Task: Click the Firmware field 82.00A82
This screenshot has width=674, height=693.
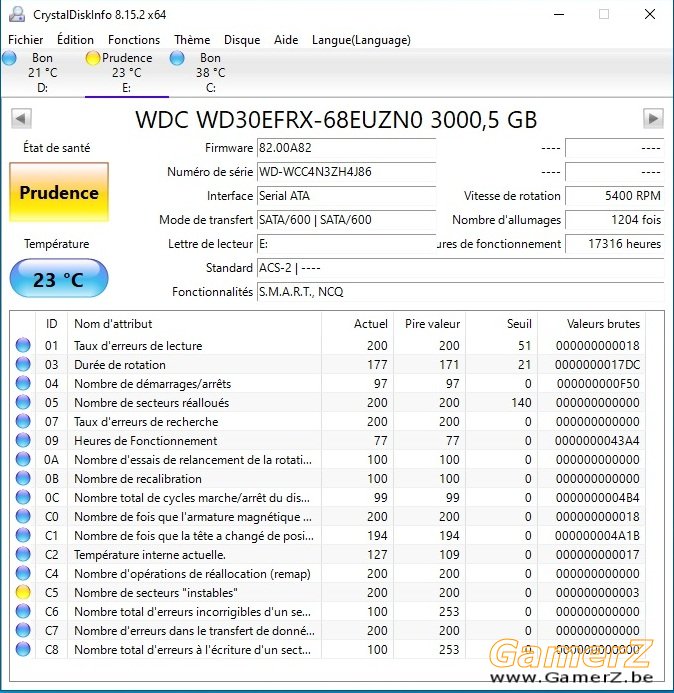Action: [347, 148]
